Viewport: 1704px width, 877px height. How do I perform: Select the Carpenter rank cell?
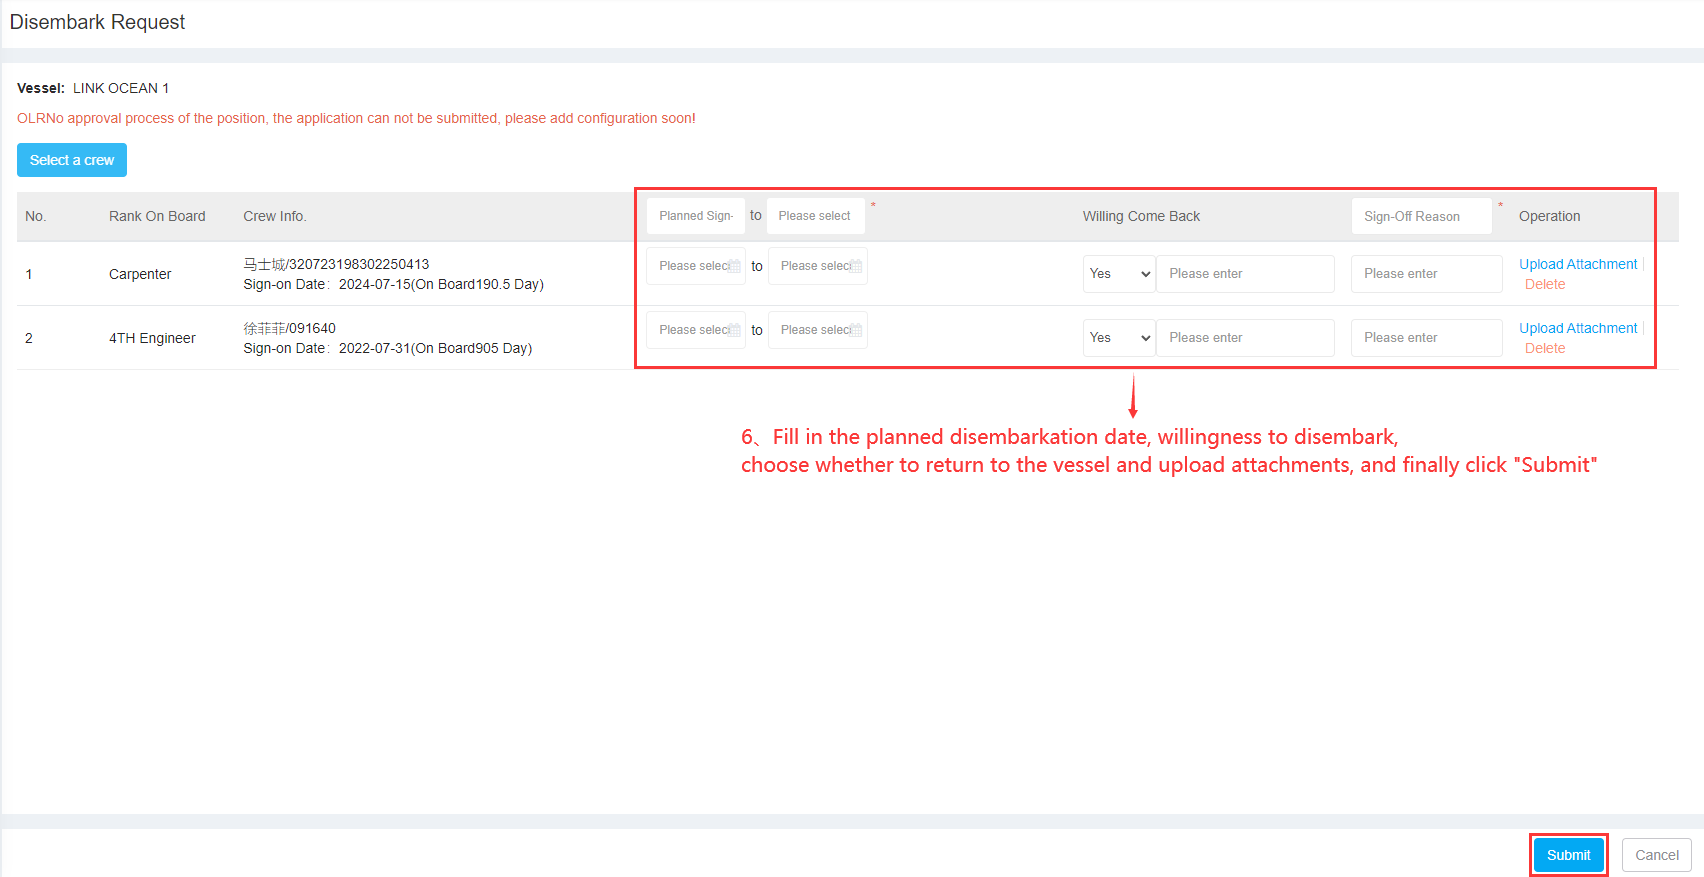click(140, 274)
